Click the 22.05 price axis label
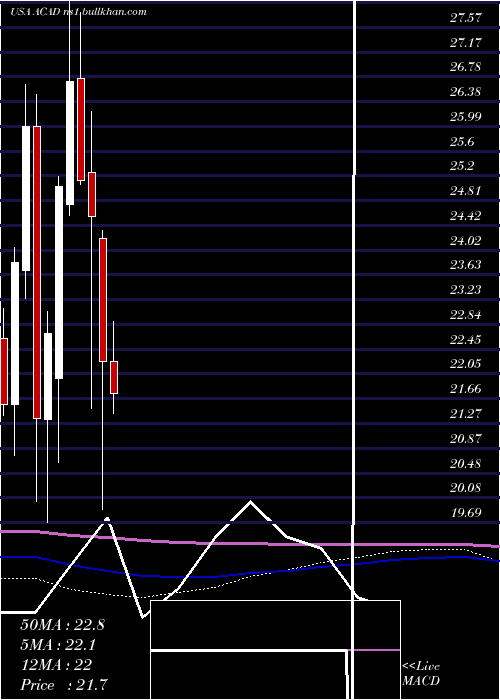This screenshot has width=500, height=700. (x=466, y=364)
